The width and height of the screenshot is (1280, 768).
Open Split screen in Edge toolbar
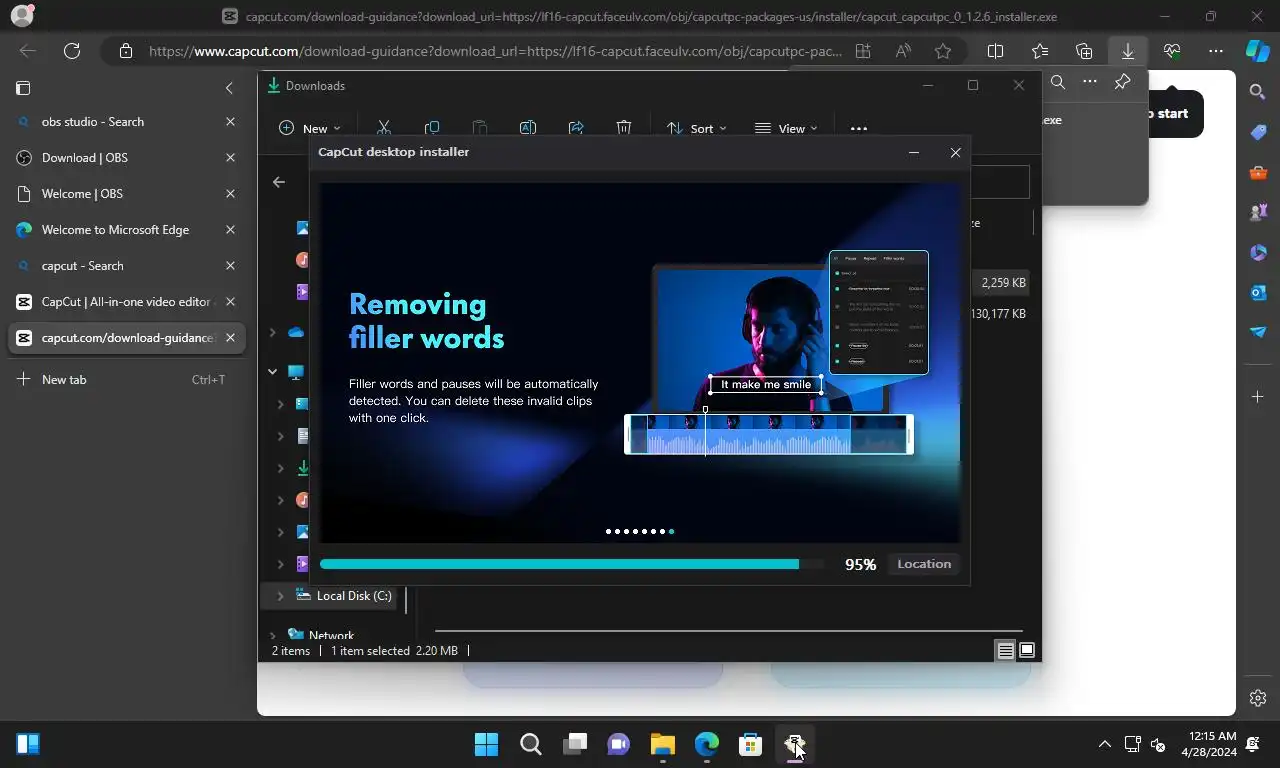click(996, 51)
